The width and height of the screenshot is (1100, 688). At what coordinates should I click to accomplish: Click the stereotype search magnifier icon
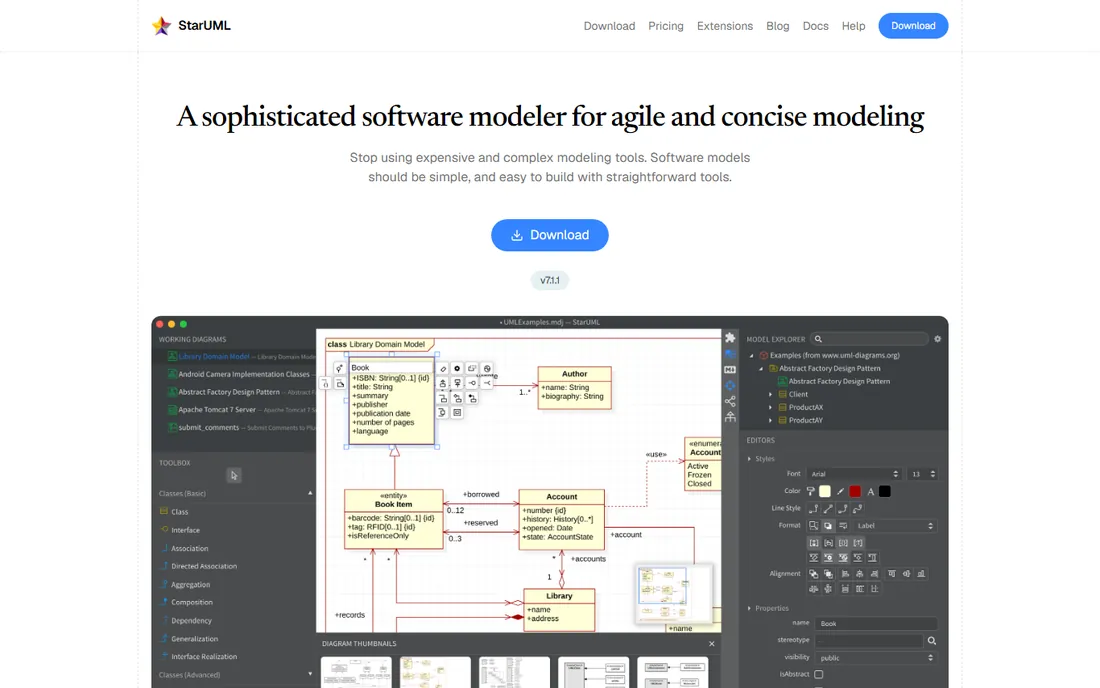pyautogui.click(x=932, y=640)
